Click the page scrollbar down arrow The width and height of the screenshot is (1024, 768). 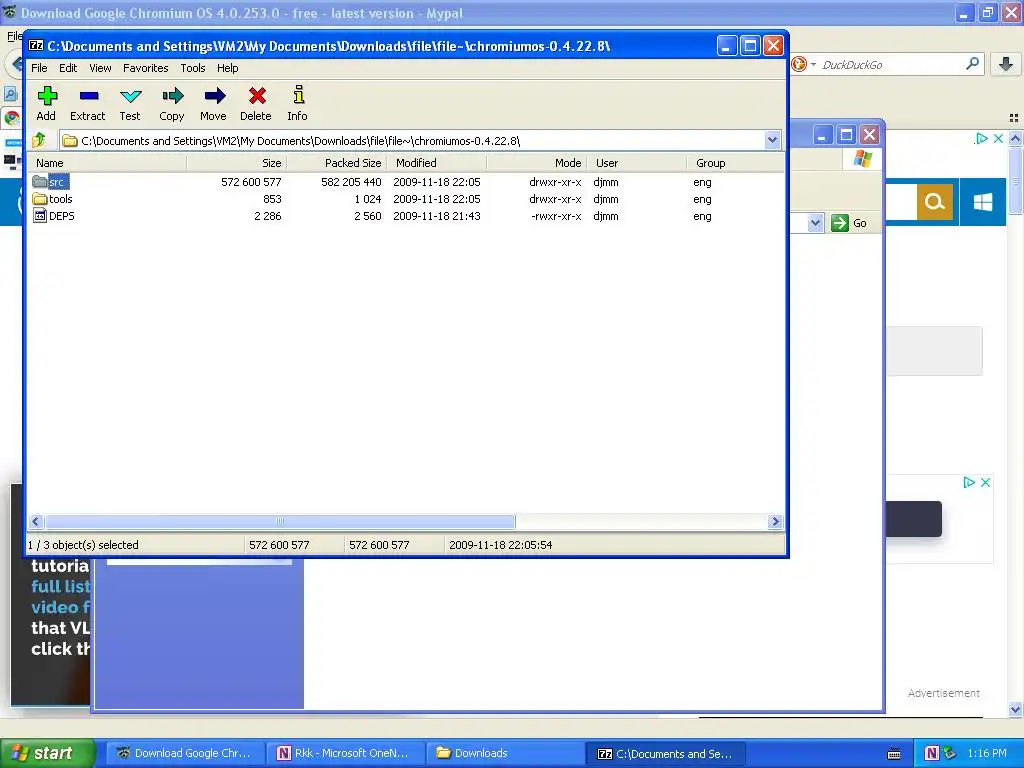pos(1016,709)
